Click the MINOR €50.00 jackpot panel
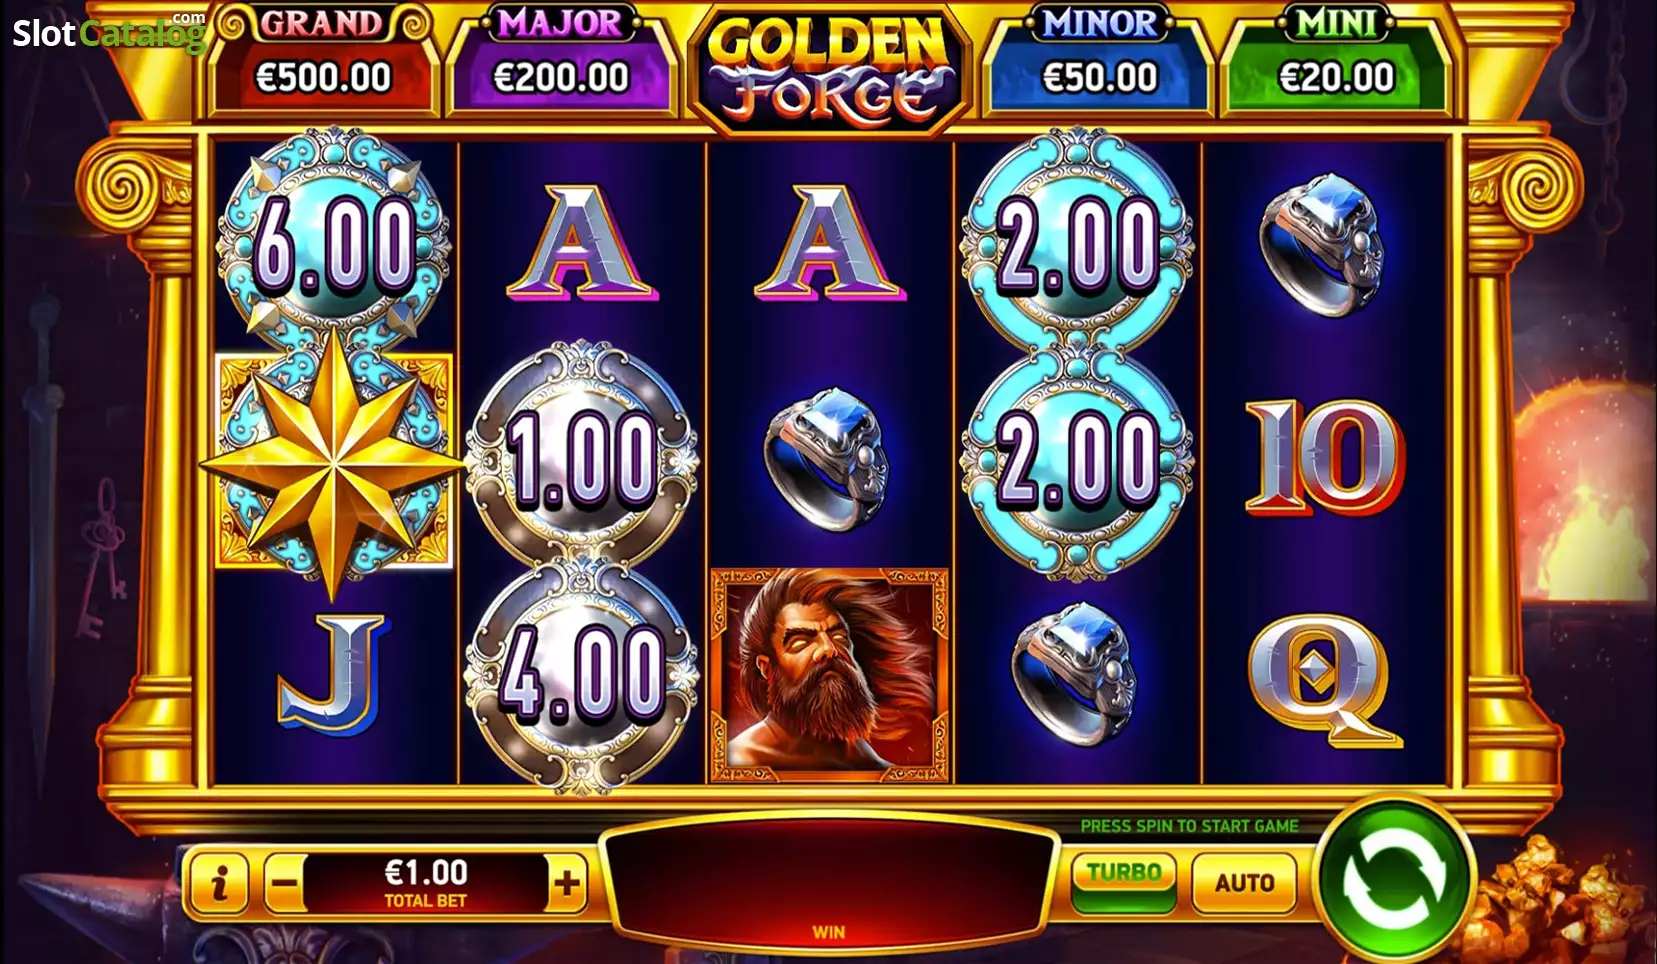Image resolution: width=1657 pixels, height=964 pixels. coord(1099,62)
